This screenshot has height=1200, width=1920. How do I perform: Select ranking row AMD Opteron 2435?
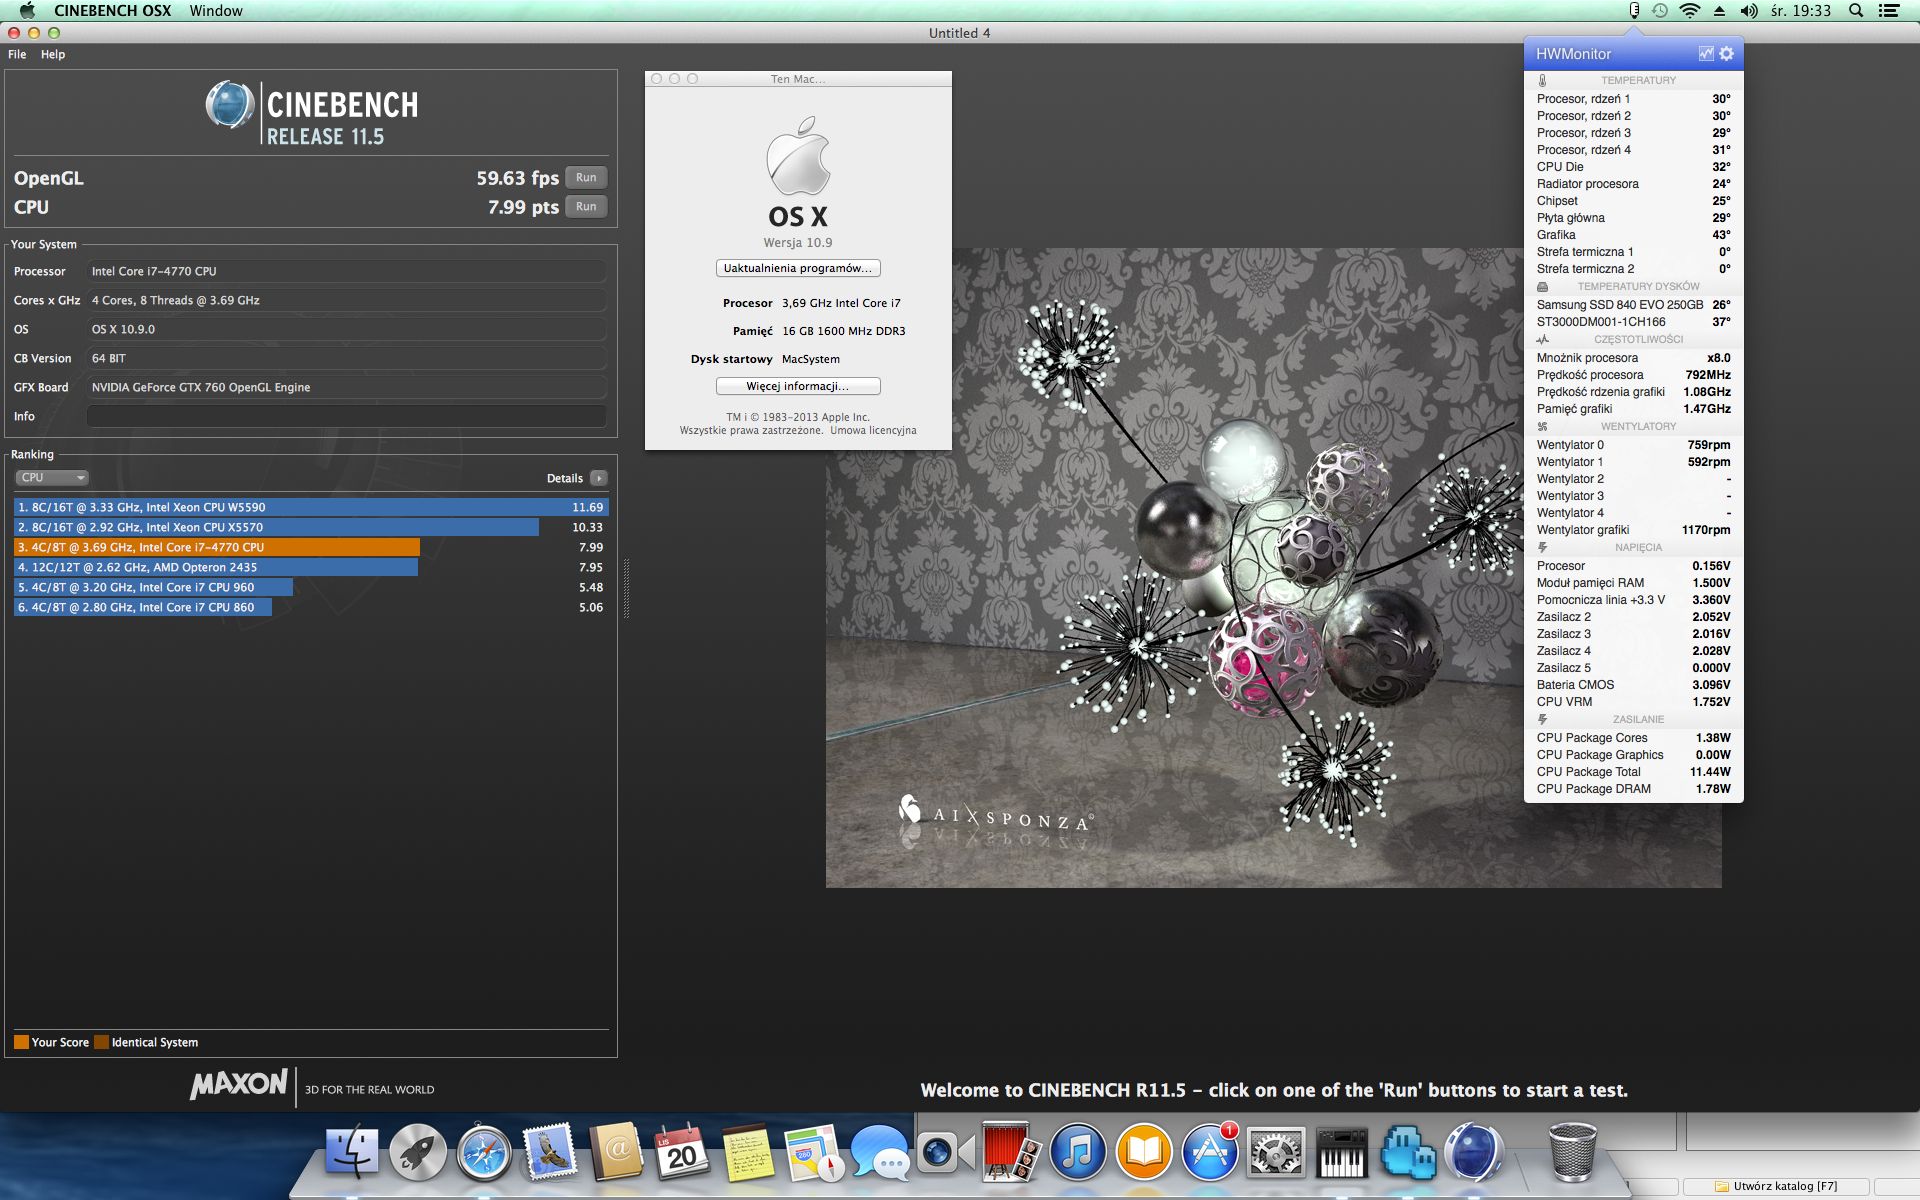pos(310,567)
